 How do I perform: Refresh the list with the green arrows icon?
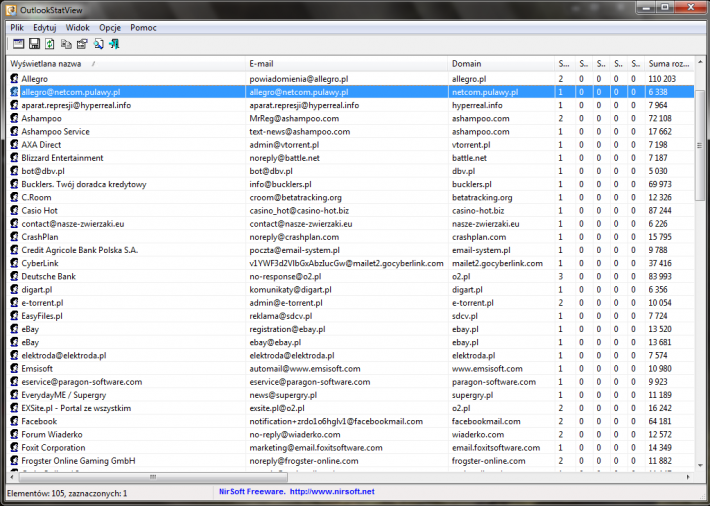(x=50, y=44)
